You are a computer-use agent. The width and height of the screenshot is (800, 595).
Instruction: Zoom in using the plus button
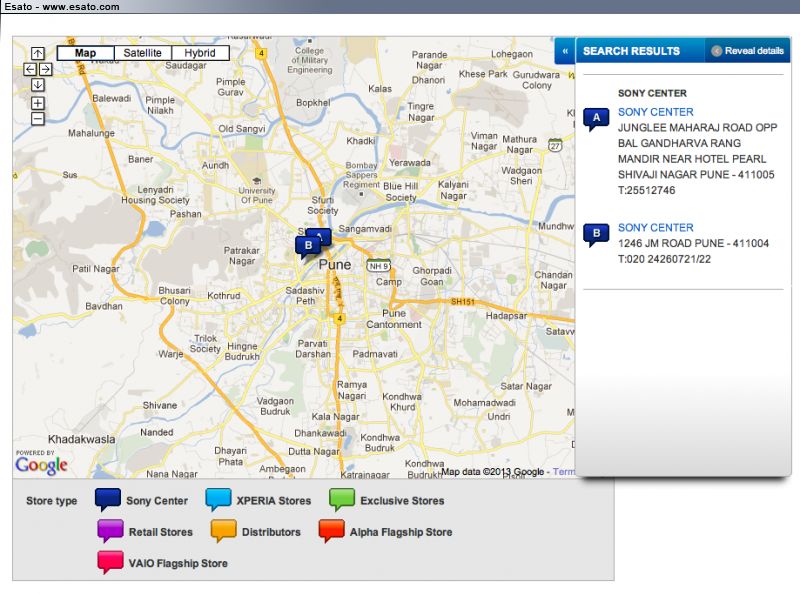coord(37,103)
